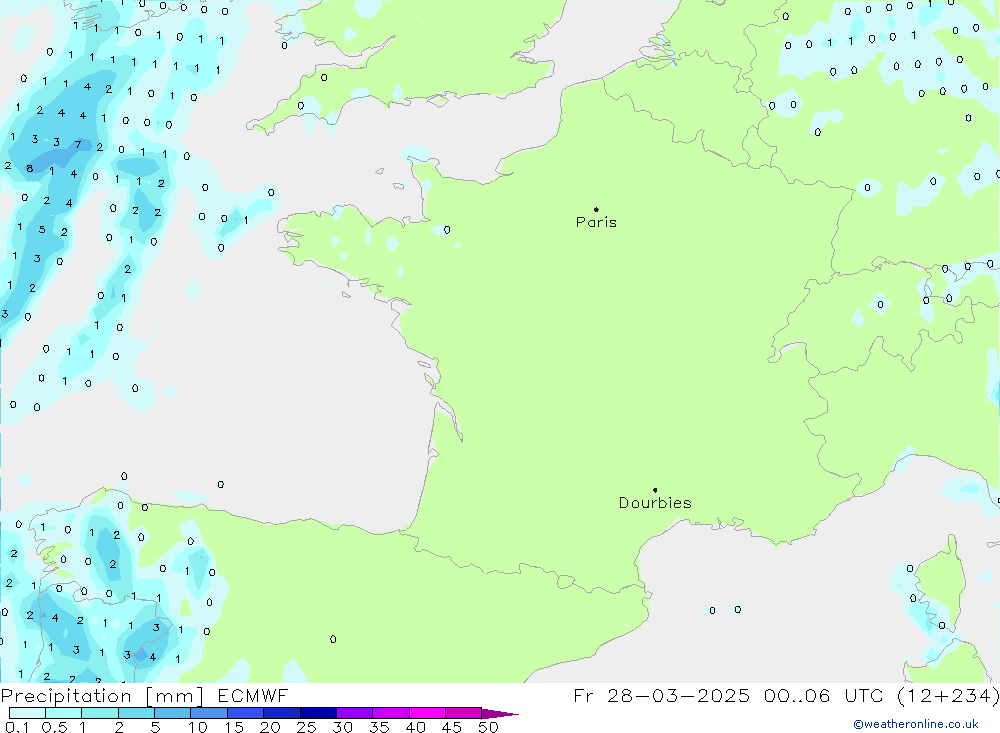
Task: Pick the 10–15 mm legend color swatch
Action: pyautogui.click(x=209, y=713)
